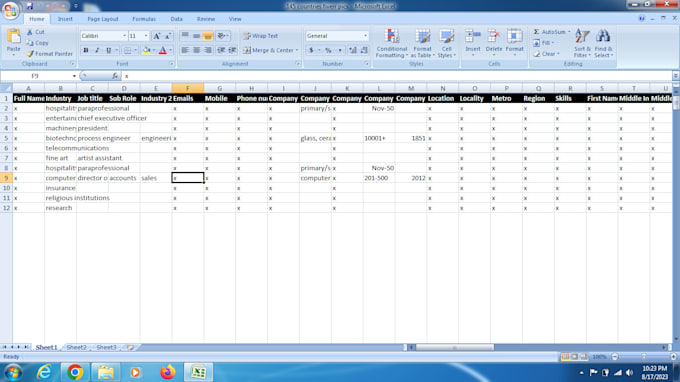Pick the Font Color red A
This screenshot has height=382, width=680.
[x=163, y=50]
